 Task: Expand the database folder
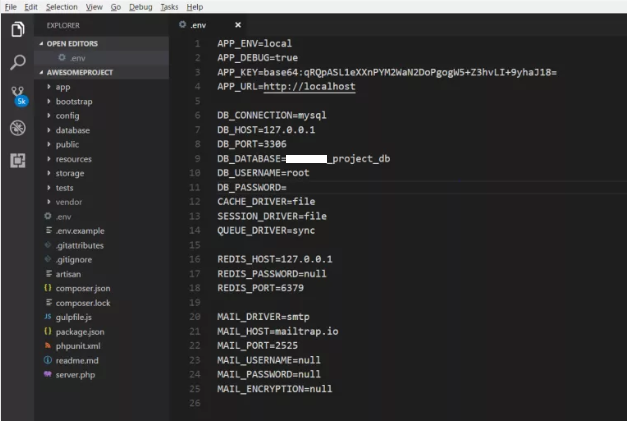[x=49, y=130]
